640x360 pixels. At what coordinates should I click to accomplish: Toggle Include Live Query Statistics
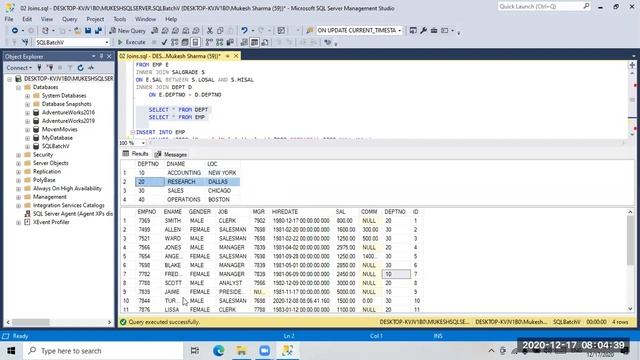coord(220,42)
